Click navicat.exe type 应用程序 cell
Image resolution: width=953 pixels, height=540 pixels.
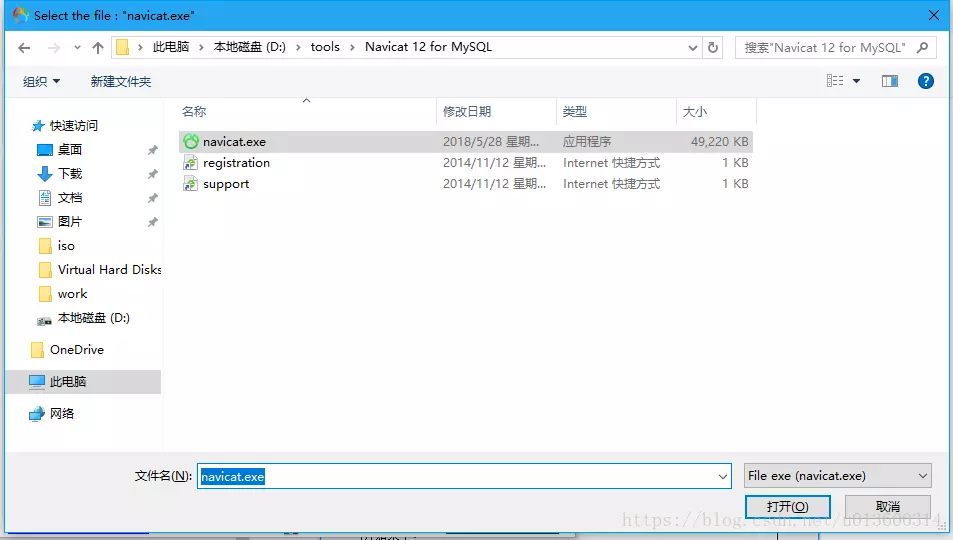click(587, 142)
